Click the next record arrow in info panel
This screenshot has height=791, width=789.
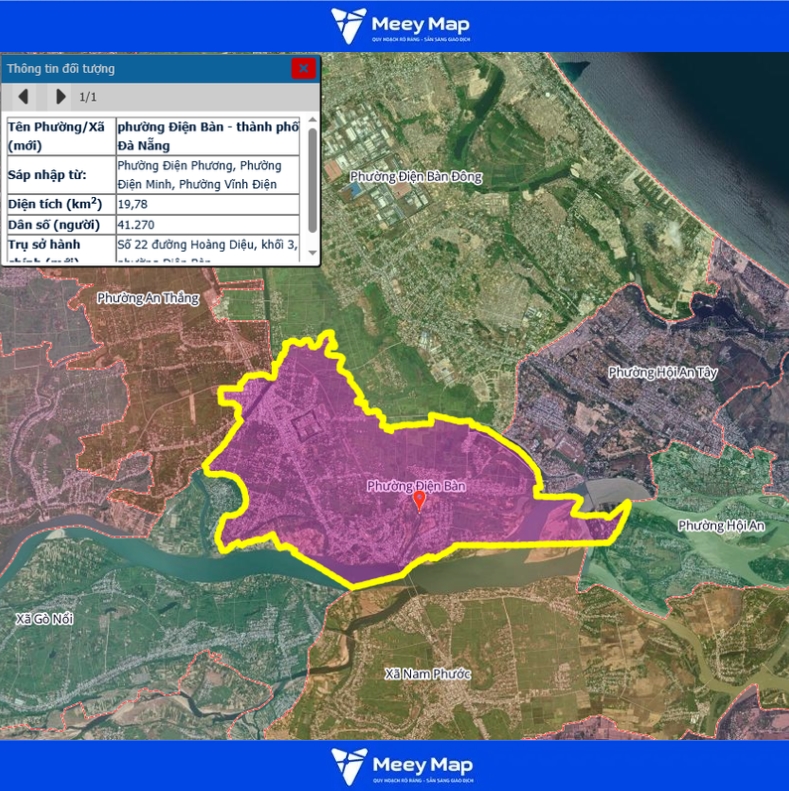point(60,97)
